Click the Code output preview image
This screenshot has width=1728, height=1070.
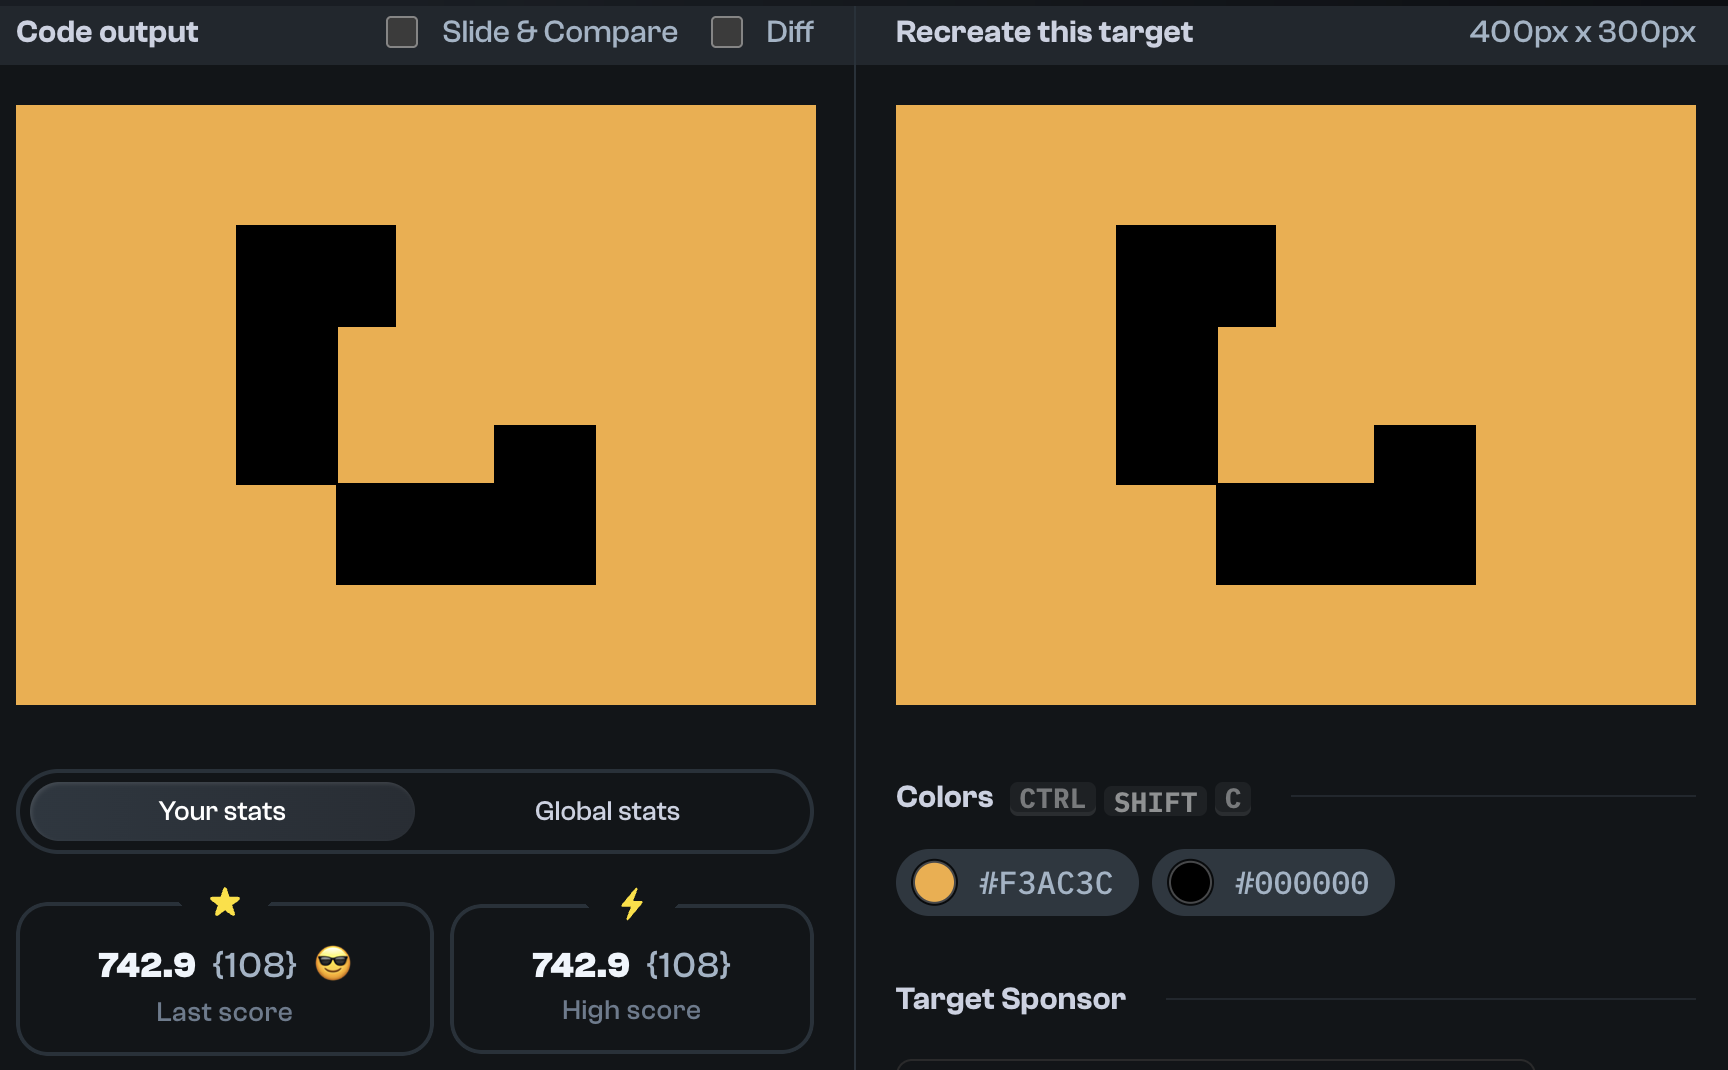(416, 405)
